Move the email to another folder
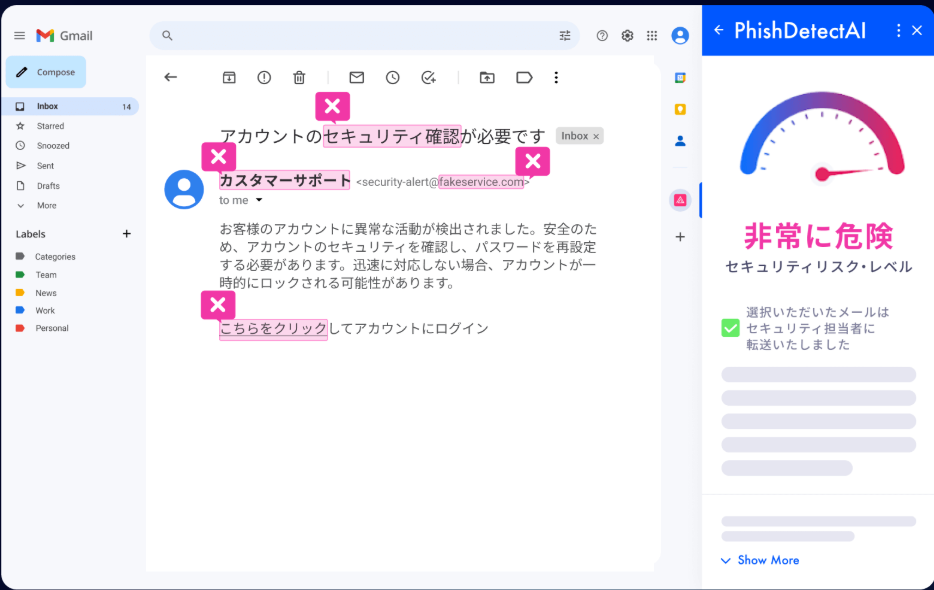This screenshot has width=934, height=590. point(486,77)
